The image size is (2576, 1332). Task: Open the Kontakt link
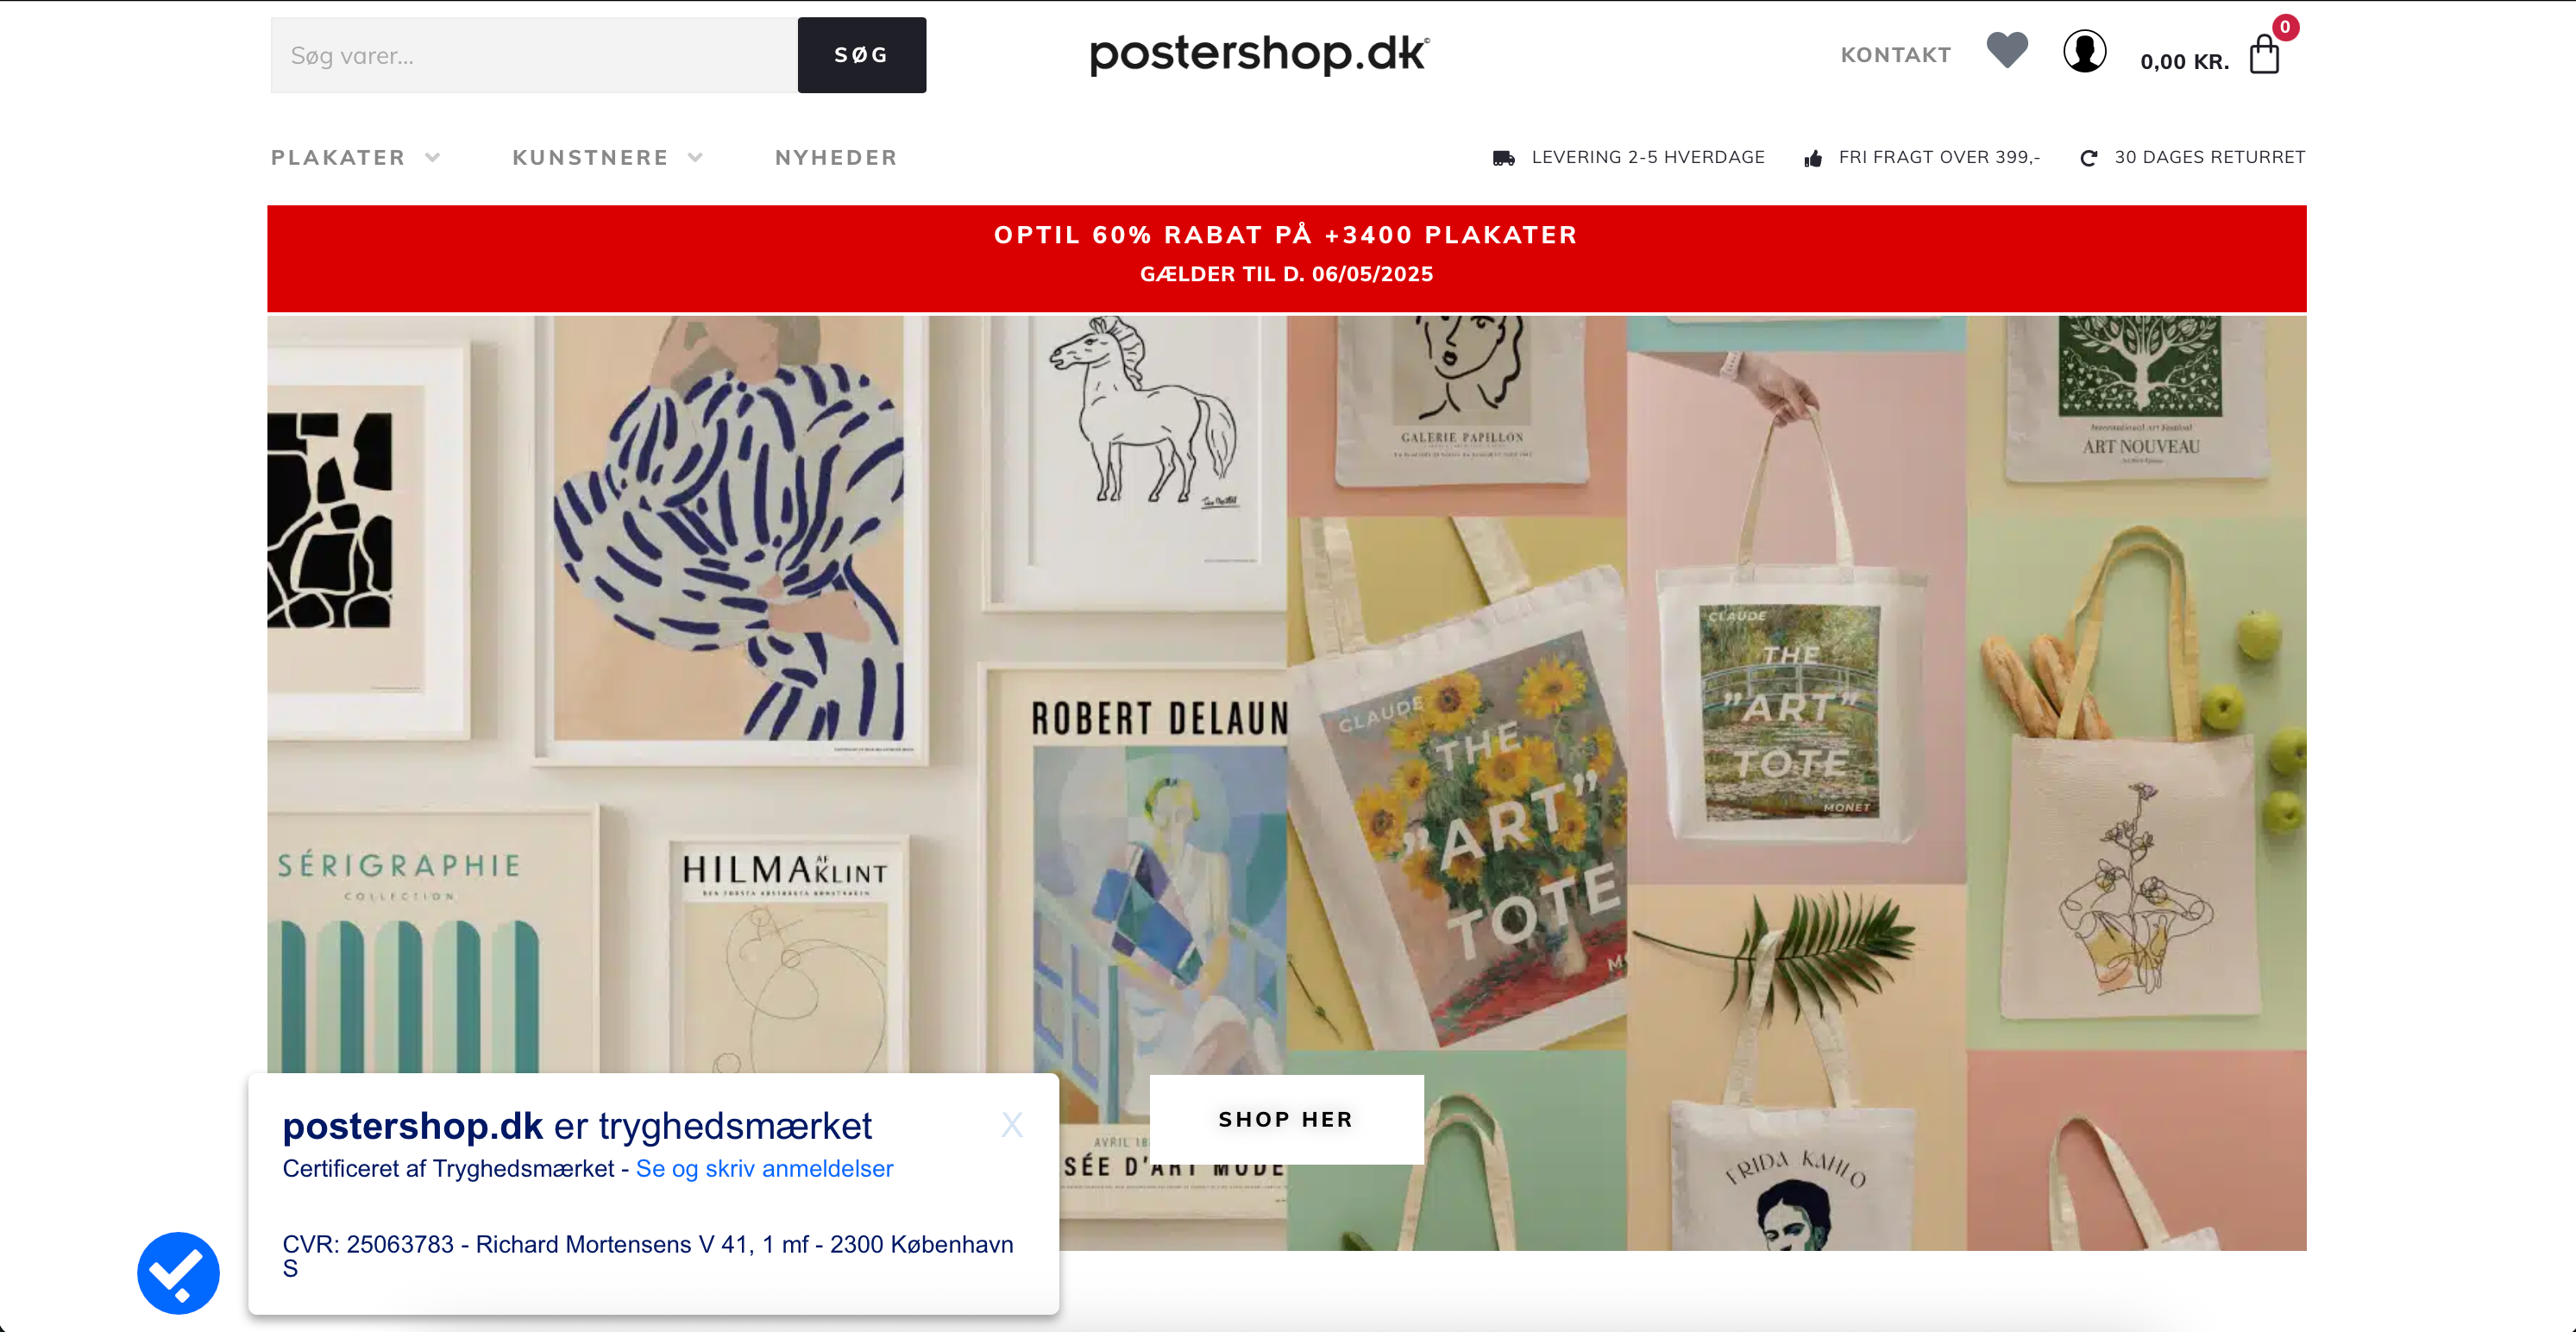pos(1895,55)
